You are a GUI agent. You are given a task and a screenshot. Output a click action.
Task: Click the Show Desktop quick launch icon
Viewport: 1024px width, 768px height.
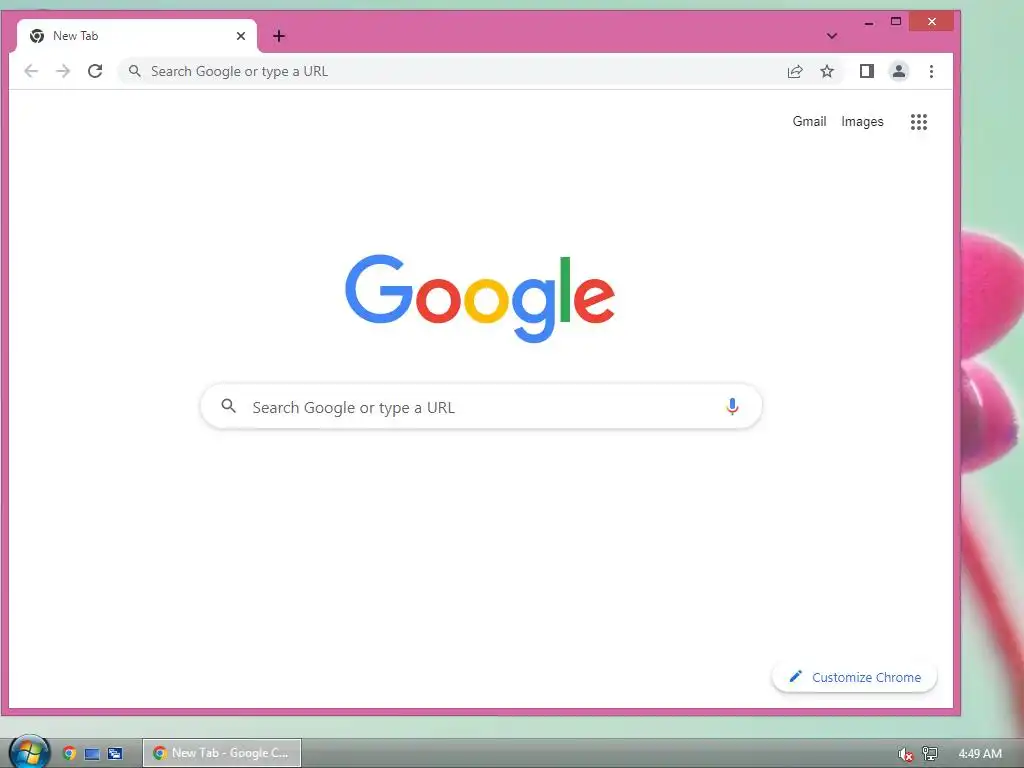92,754
